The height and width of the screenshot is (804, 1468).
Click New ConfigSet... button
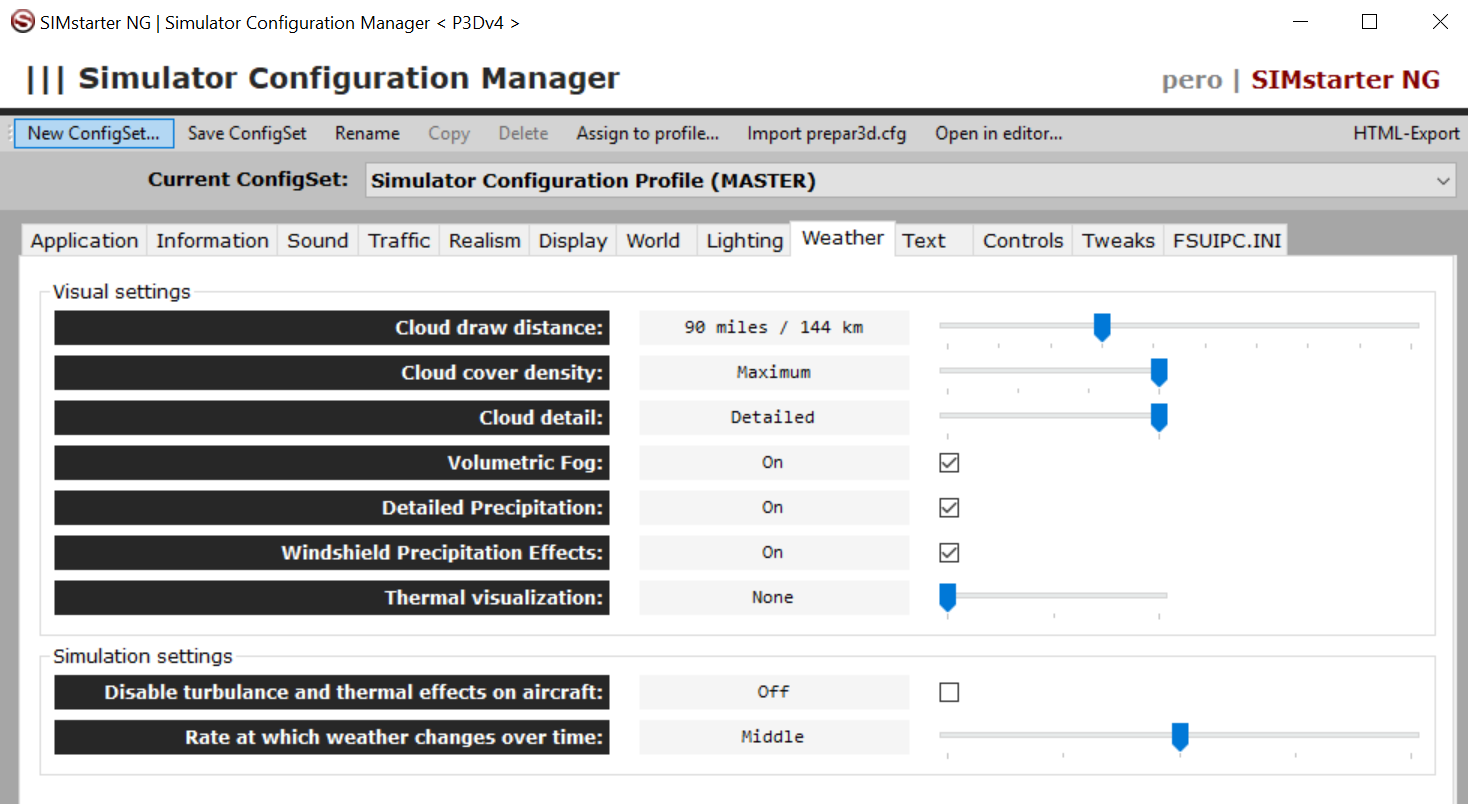94,133
